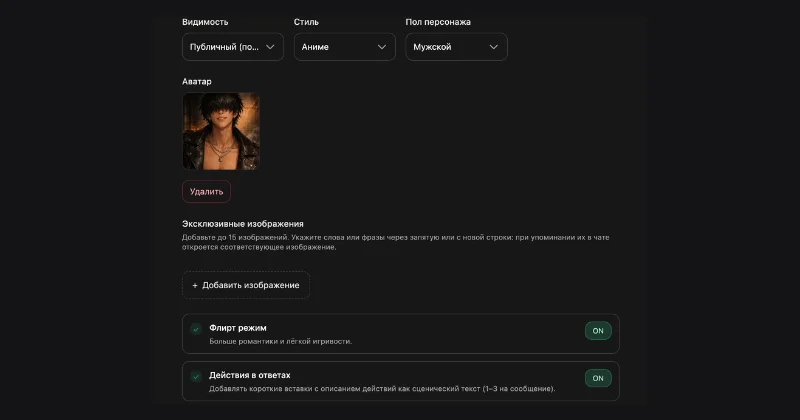
Task: Click the avatar thumbnail image
Action: tap(221, 131)
